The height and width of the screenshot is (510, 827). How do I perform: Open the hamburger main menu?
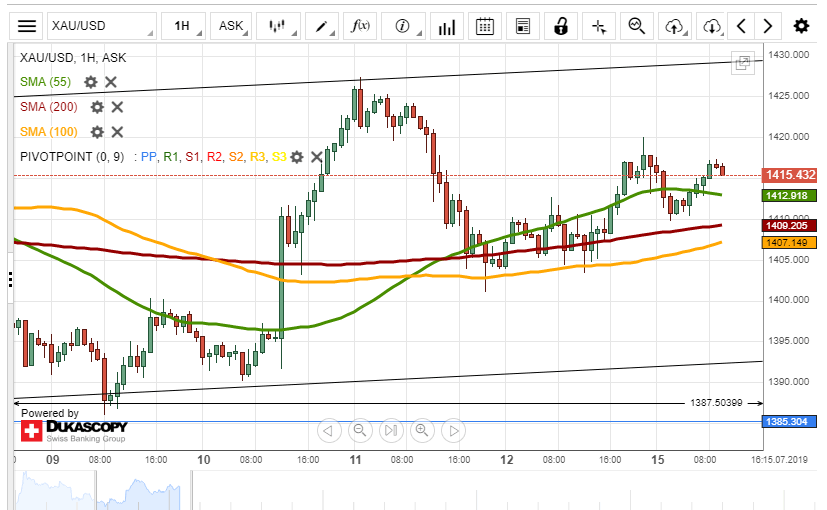point(26,26)
